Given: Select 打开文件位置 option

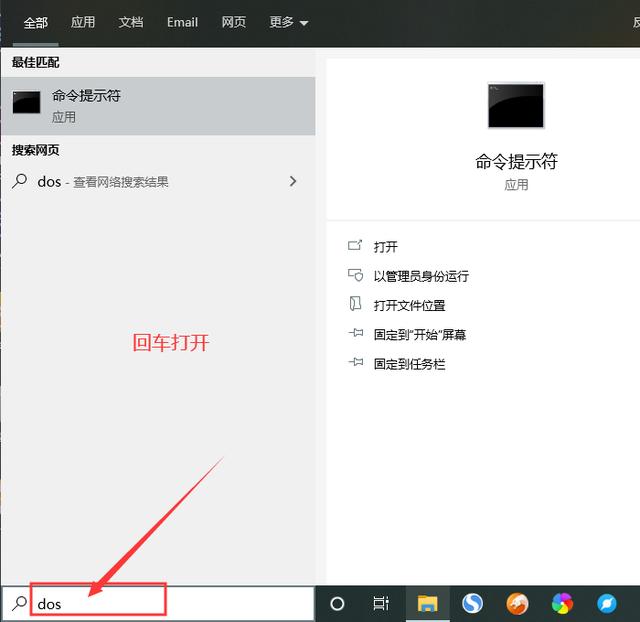Looking at the screenshot, I should click(x=409, y=305).
